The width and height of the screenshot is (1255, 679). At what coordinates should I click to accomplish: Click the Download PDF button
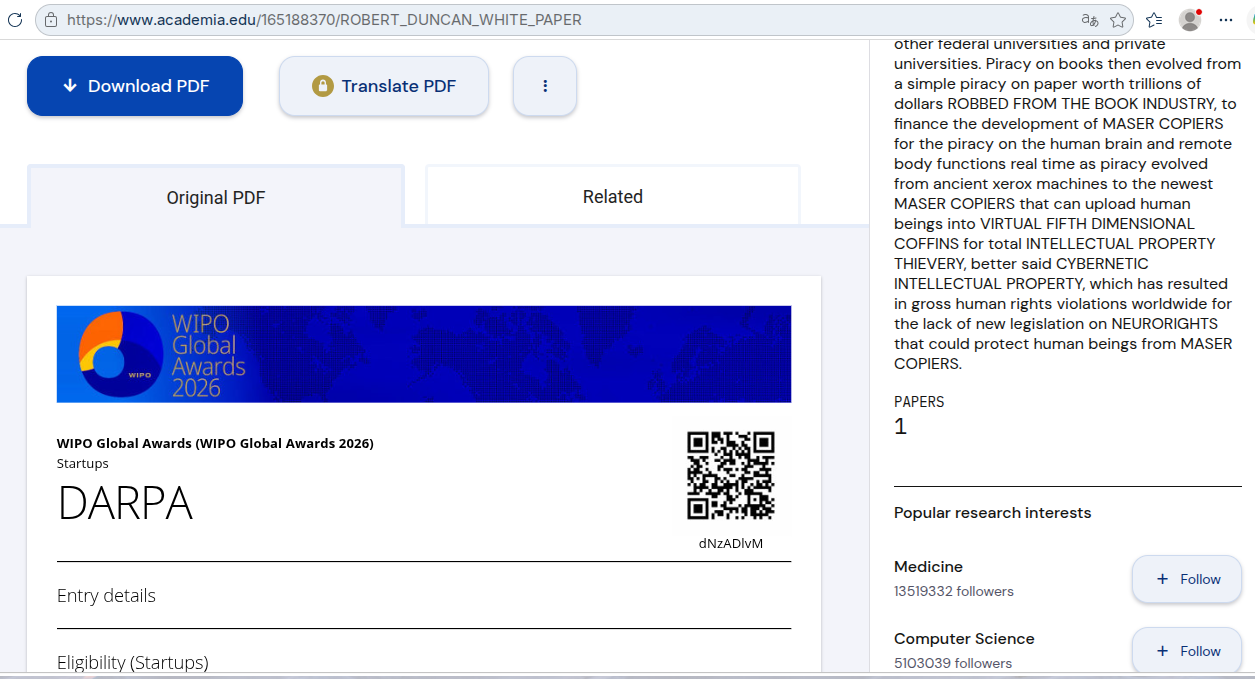(135, 86)
